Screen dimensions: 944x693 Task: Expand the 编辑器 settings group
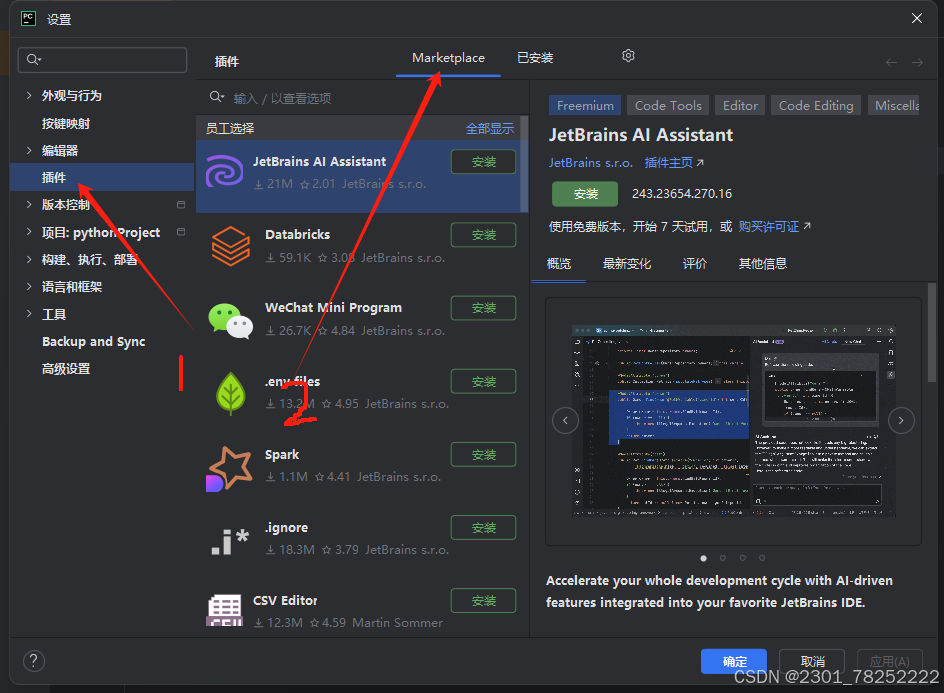point(29,150)
